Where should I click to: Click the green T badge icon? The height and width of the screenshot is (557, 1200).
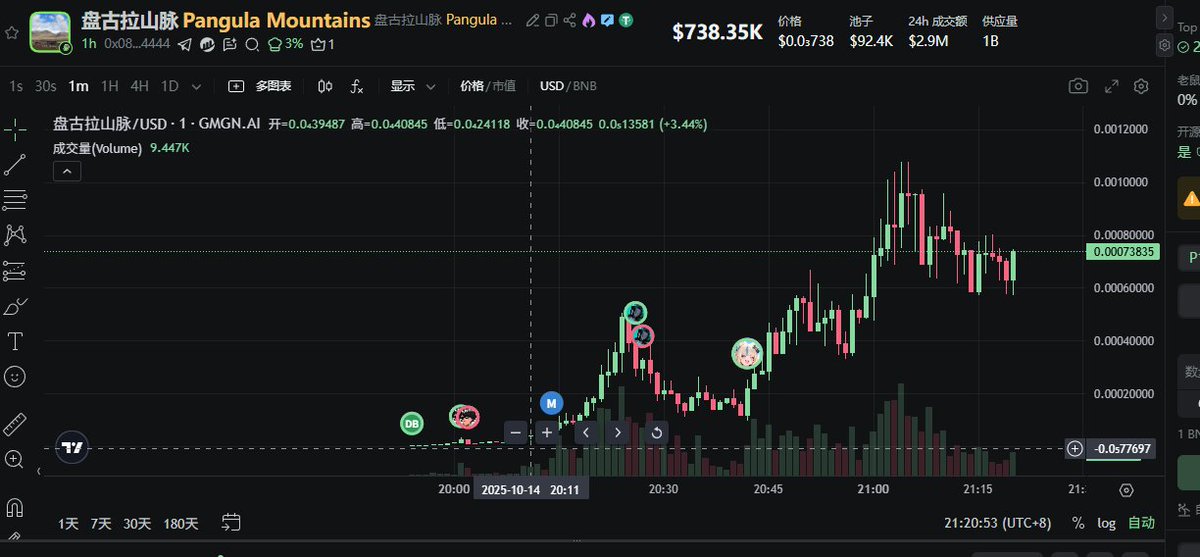pos(625,20)
